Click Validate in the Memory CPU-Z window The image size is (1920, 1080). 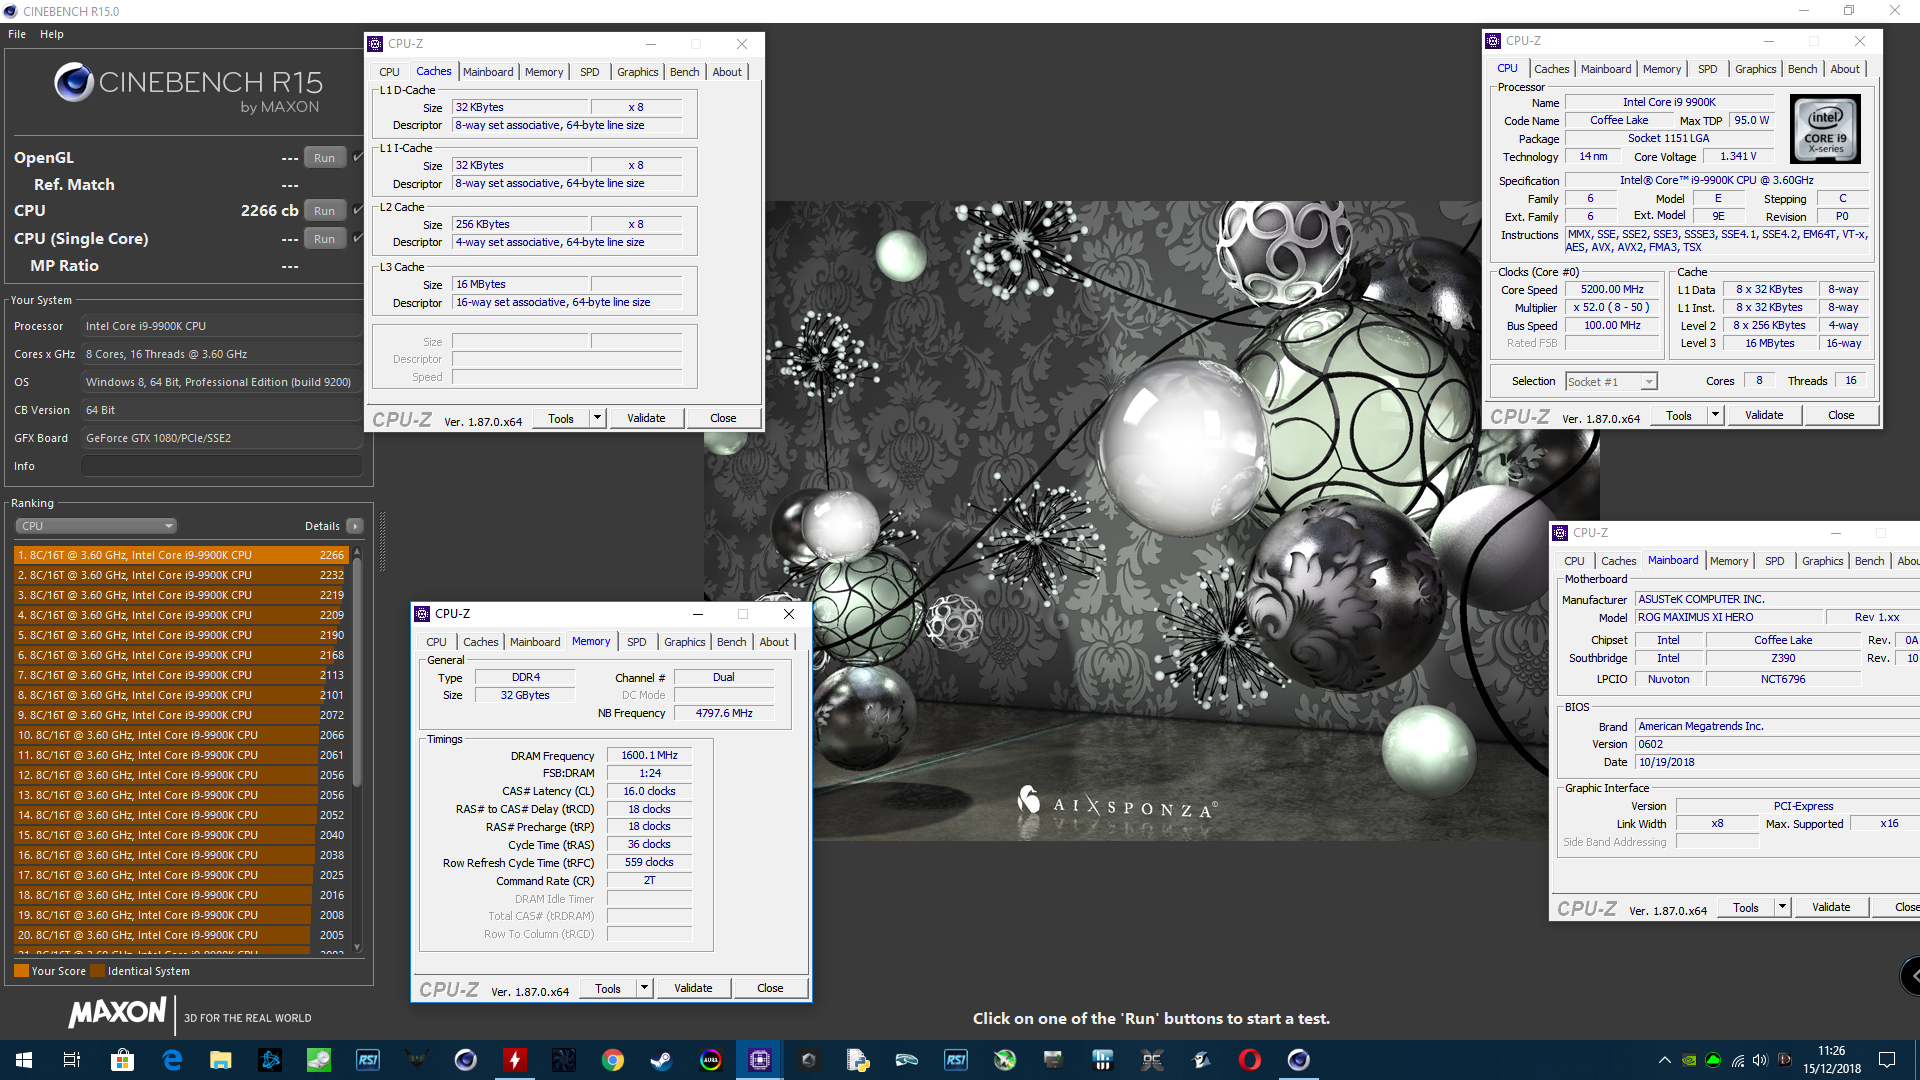(x=693, y=988)
